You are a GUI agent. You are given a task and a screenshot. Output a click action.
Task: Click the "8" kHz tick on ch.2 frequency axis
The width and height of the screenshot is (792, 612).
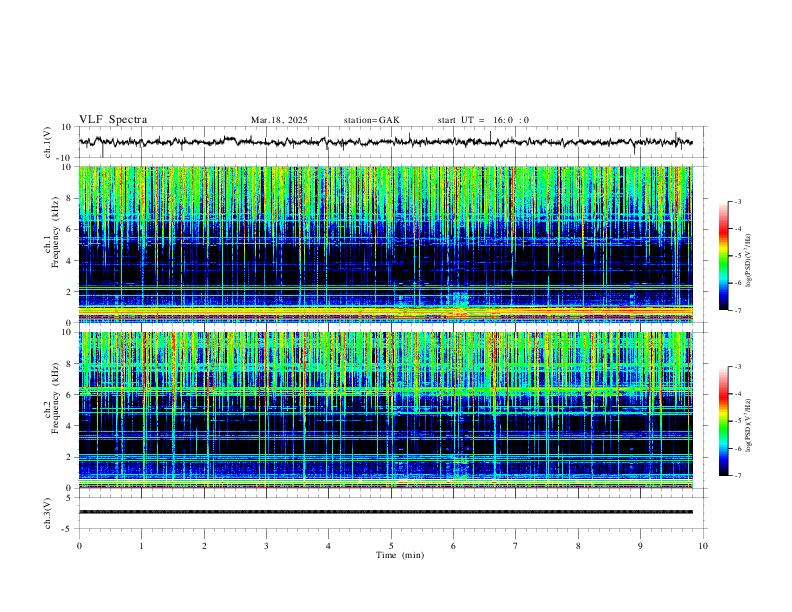tap(70, 364)
